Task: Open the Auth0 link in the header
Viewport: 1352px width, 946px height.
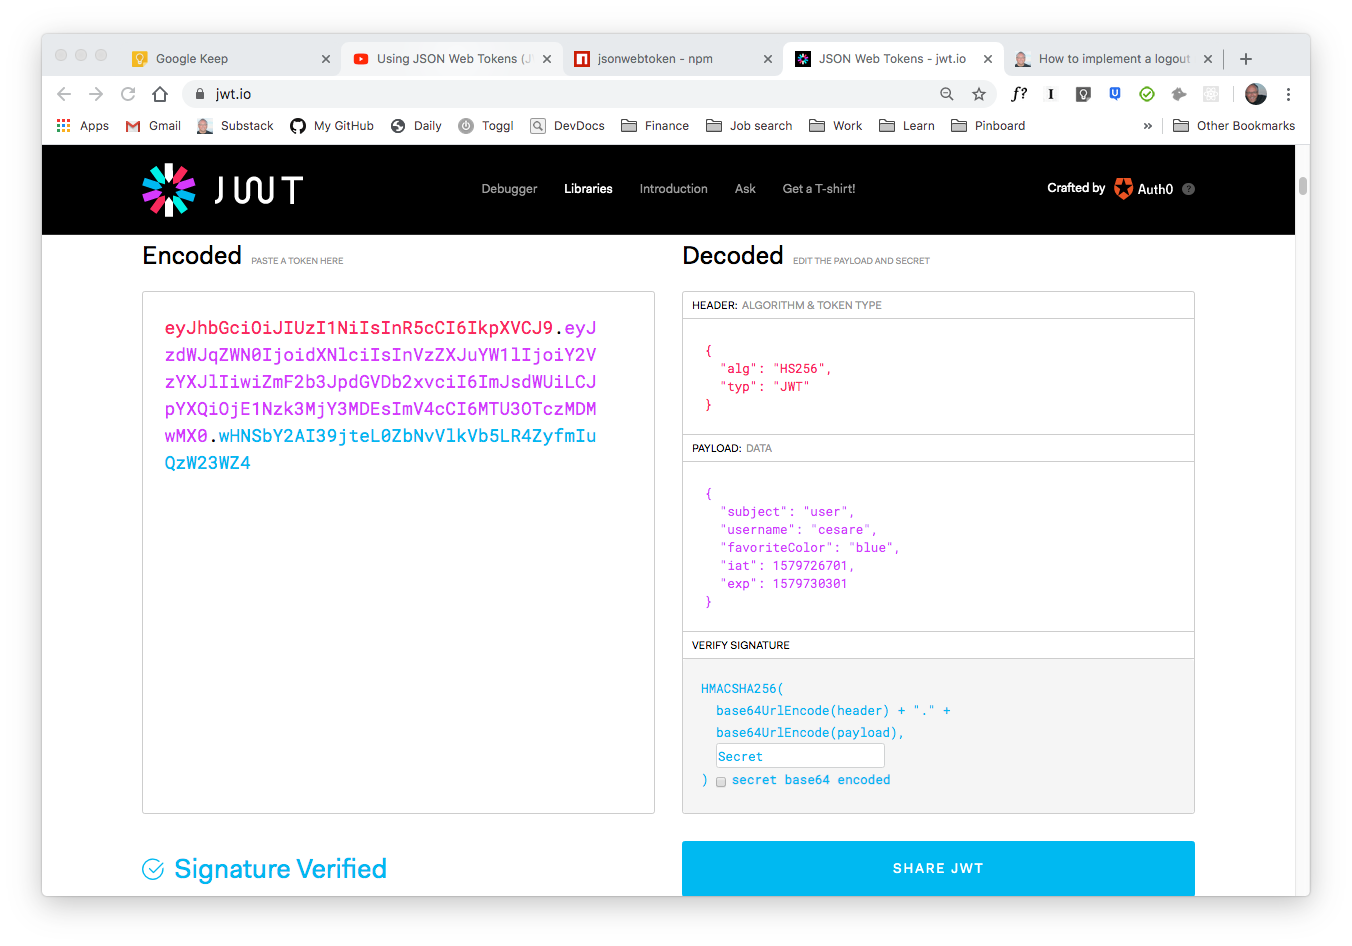Action: point(1144,189)
